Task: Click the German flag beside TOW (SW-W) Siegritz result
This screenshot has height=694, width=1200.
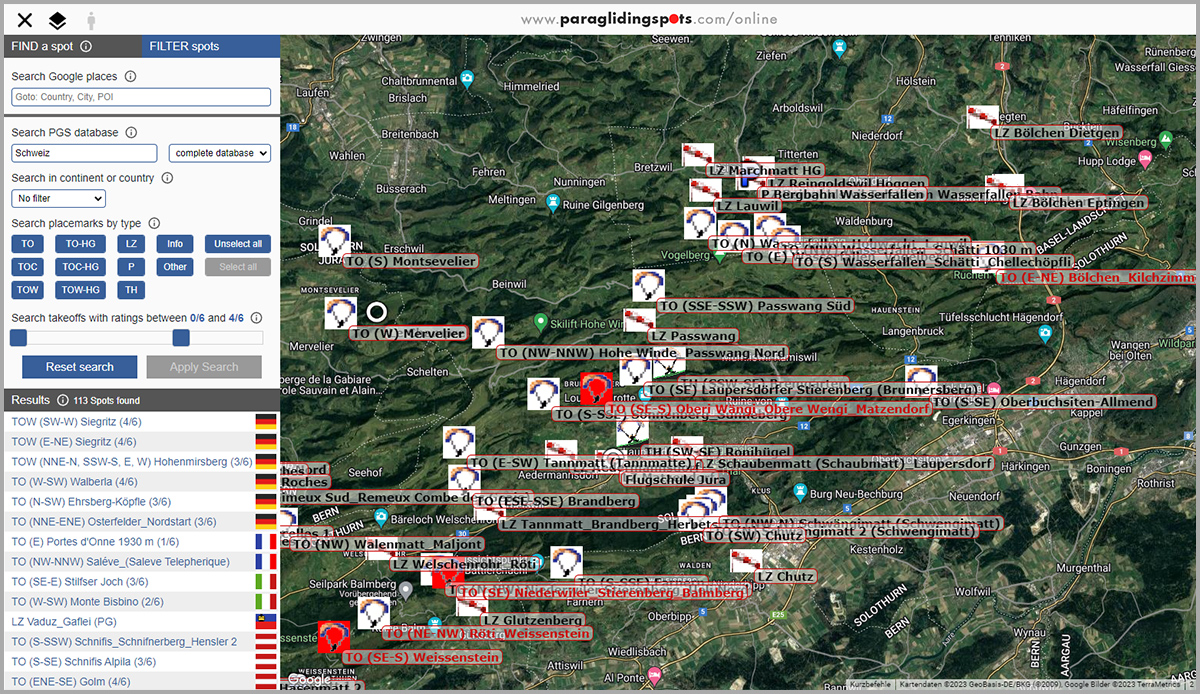Action: coord(264,421)
